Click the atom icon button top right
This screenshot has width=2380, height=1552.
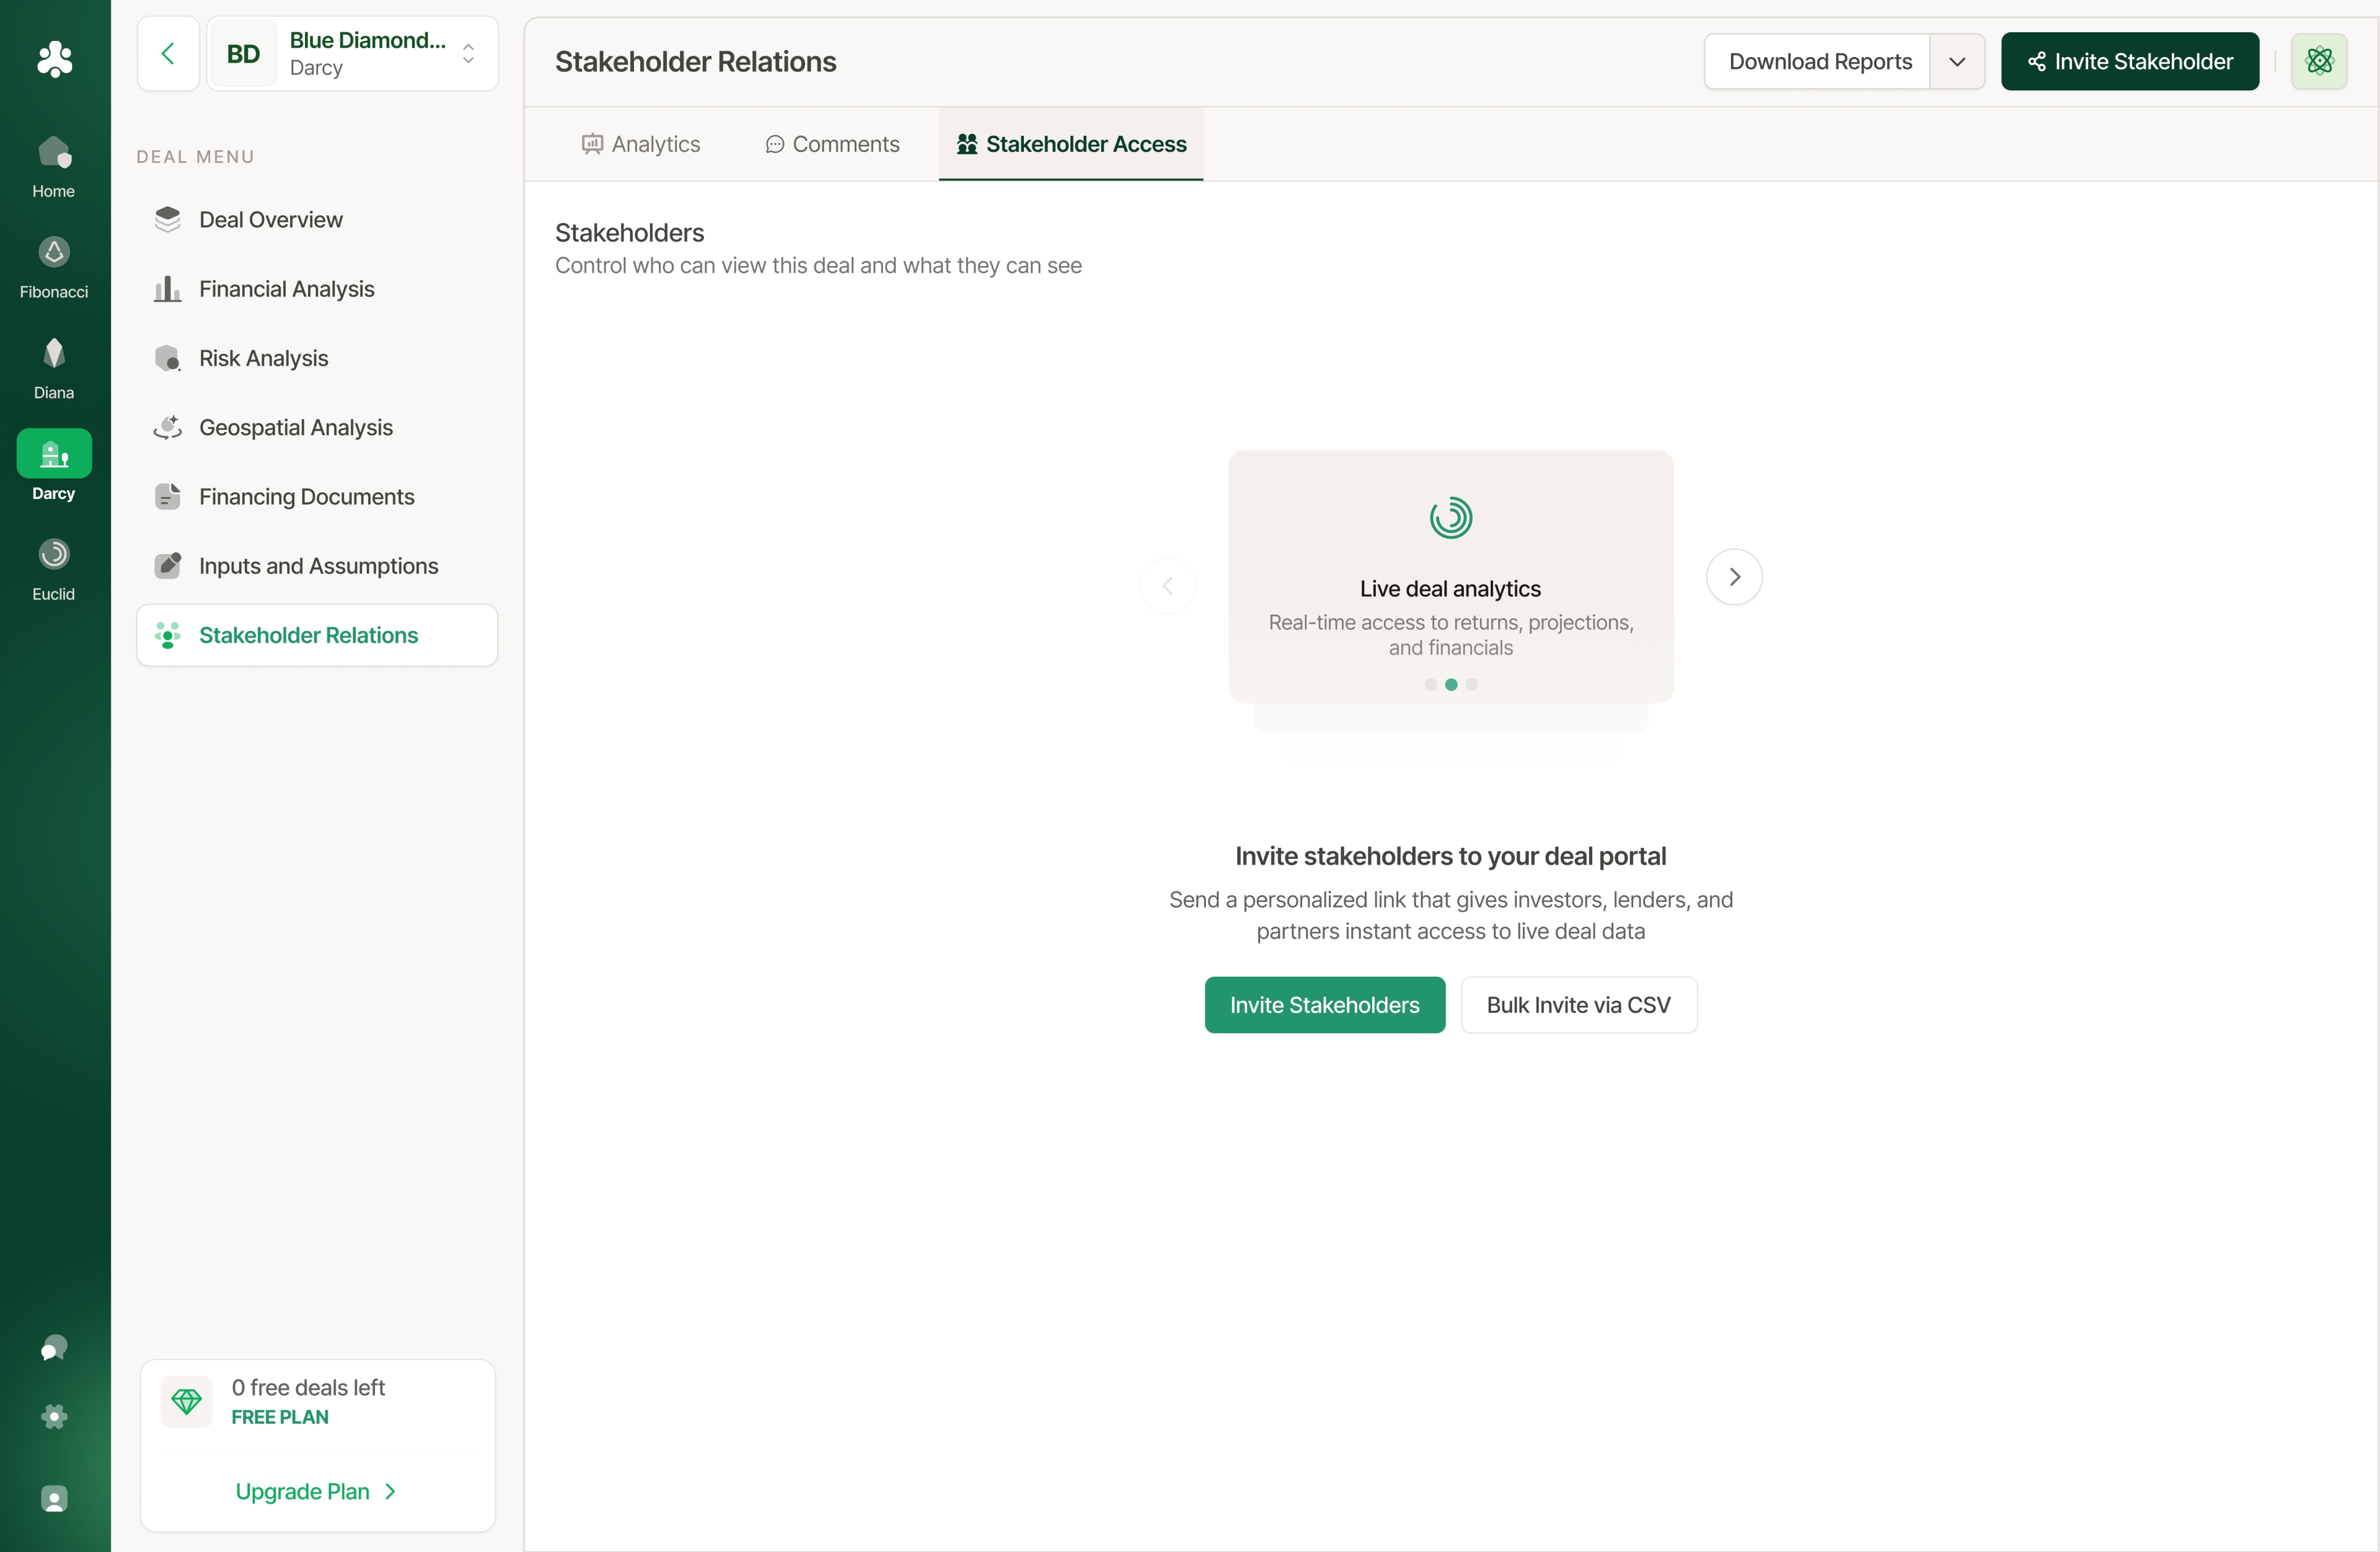point(2319,61)
